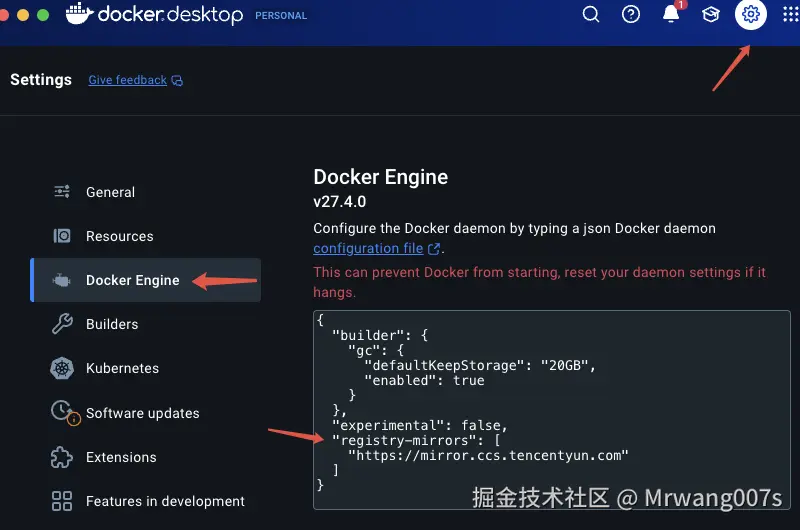Open the notifications bell

coord(671,14)
